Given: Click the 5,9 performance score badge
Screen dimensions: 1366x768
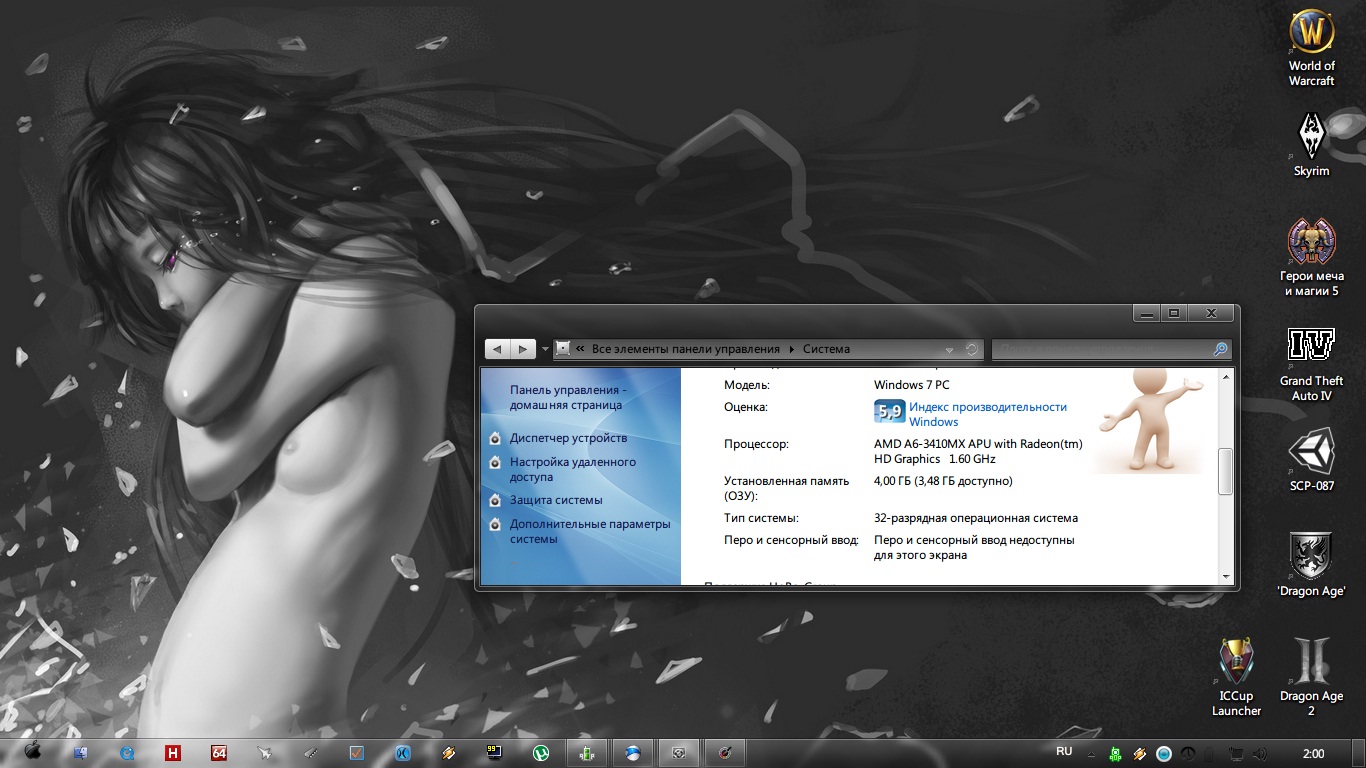Looking at the screenshot, I should point(889,410).
